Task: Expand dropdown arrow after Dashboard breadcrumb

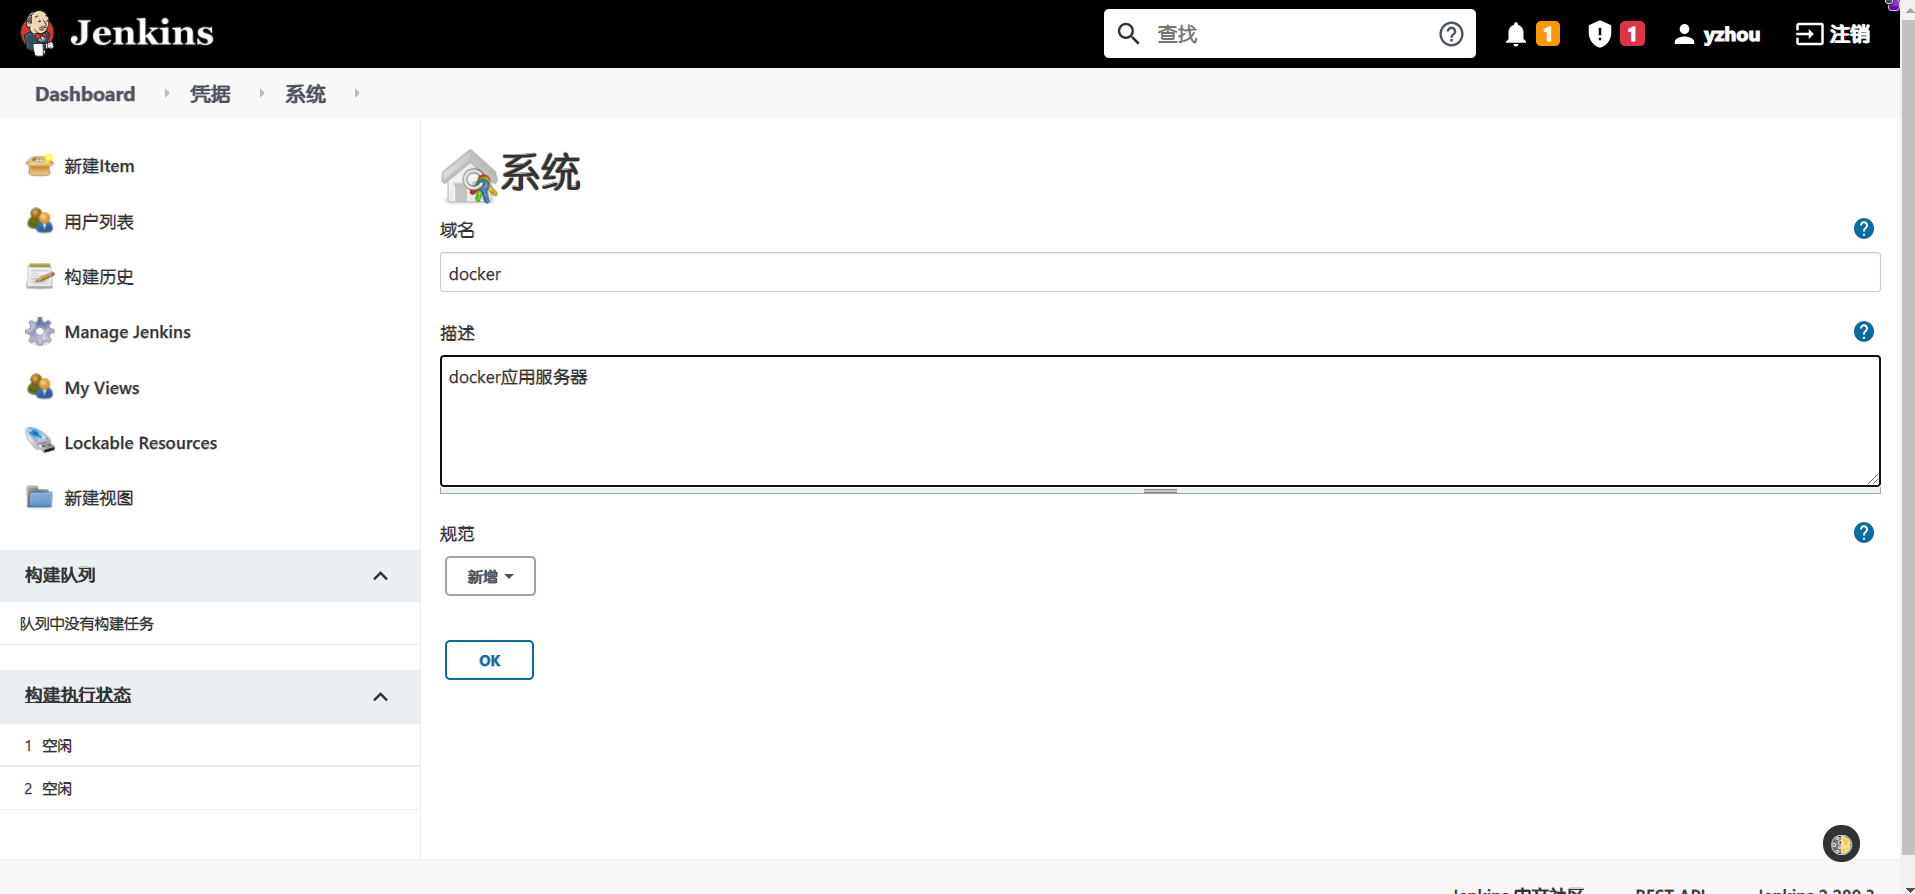Action: click(x=166, y=93)
